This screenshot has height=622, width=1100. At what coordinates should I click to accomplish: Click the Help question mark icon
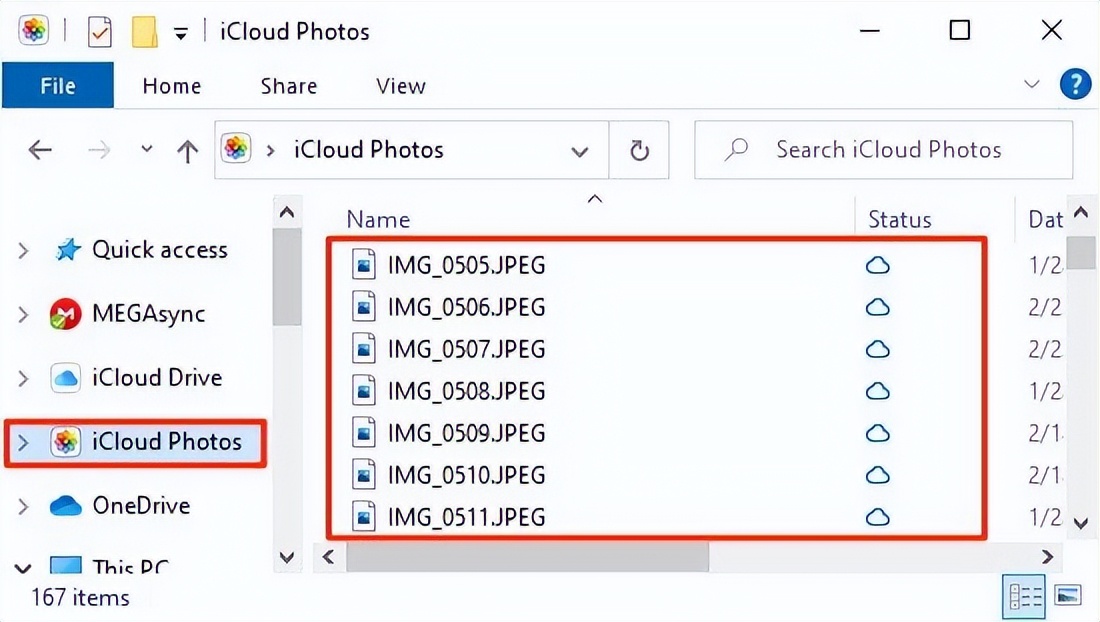pyautogui.click(x=1074, y=85)
